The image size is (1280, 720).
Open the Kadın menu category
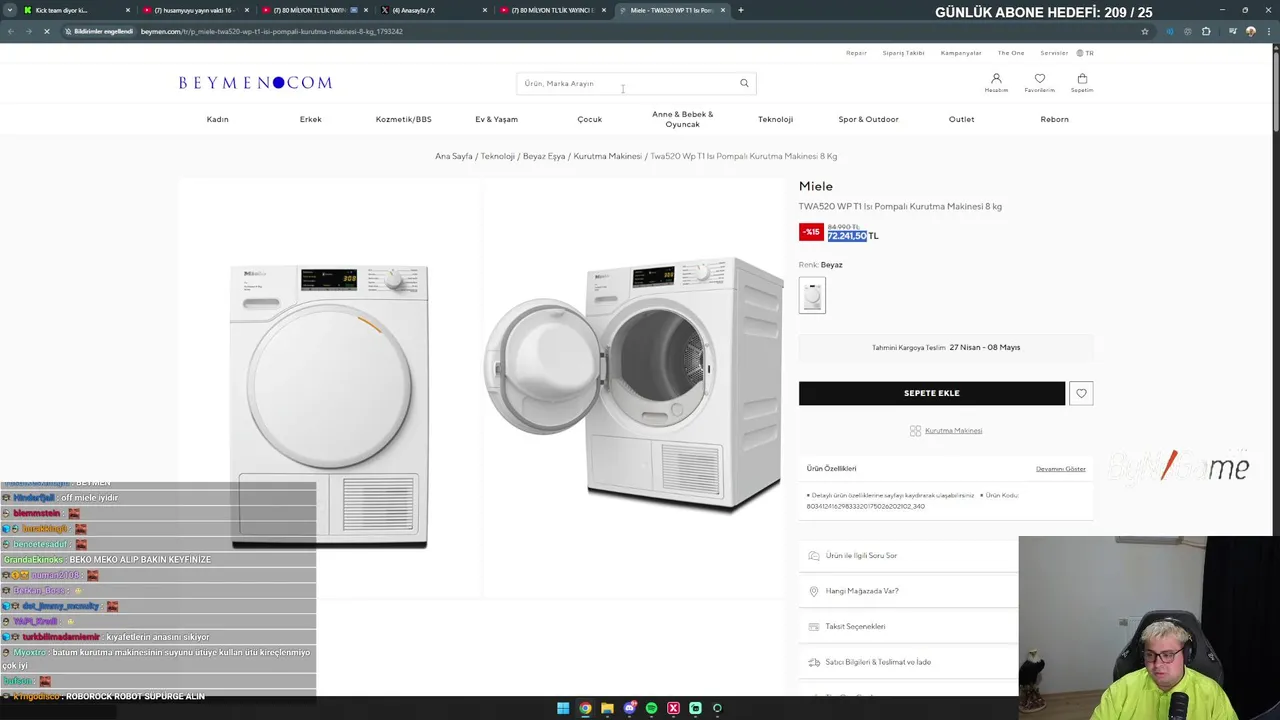(218, 119)
